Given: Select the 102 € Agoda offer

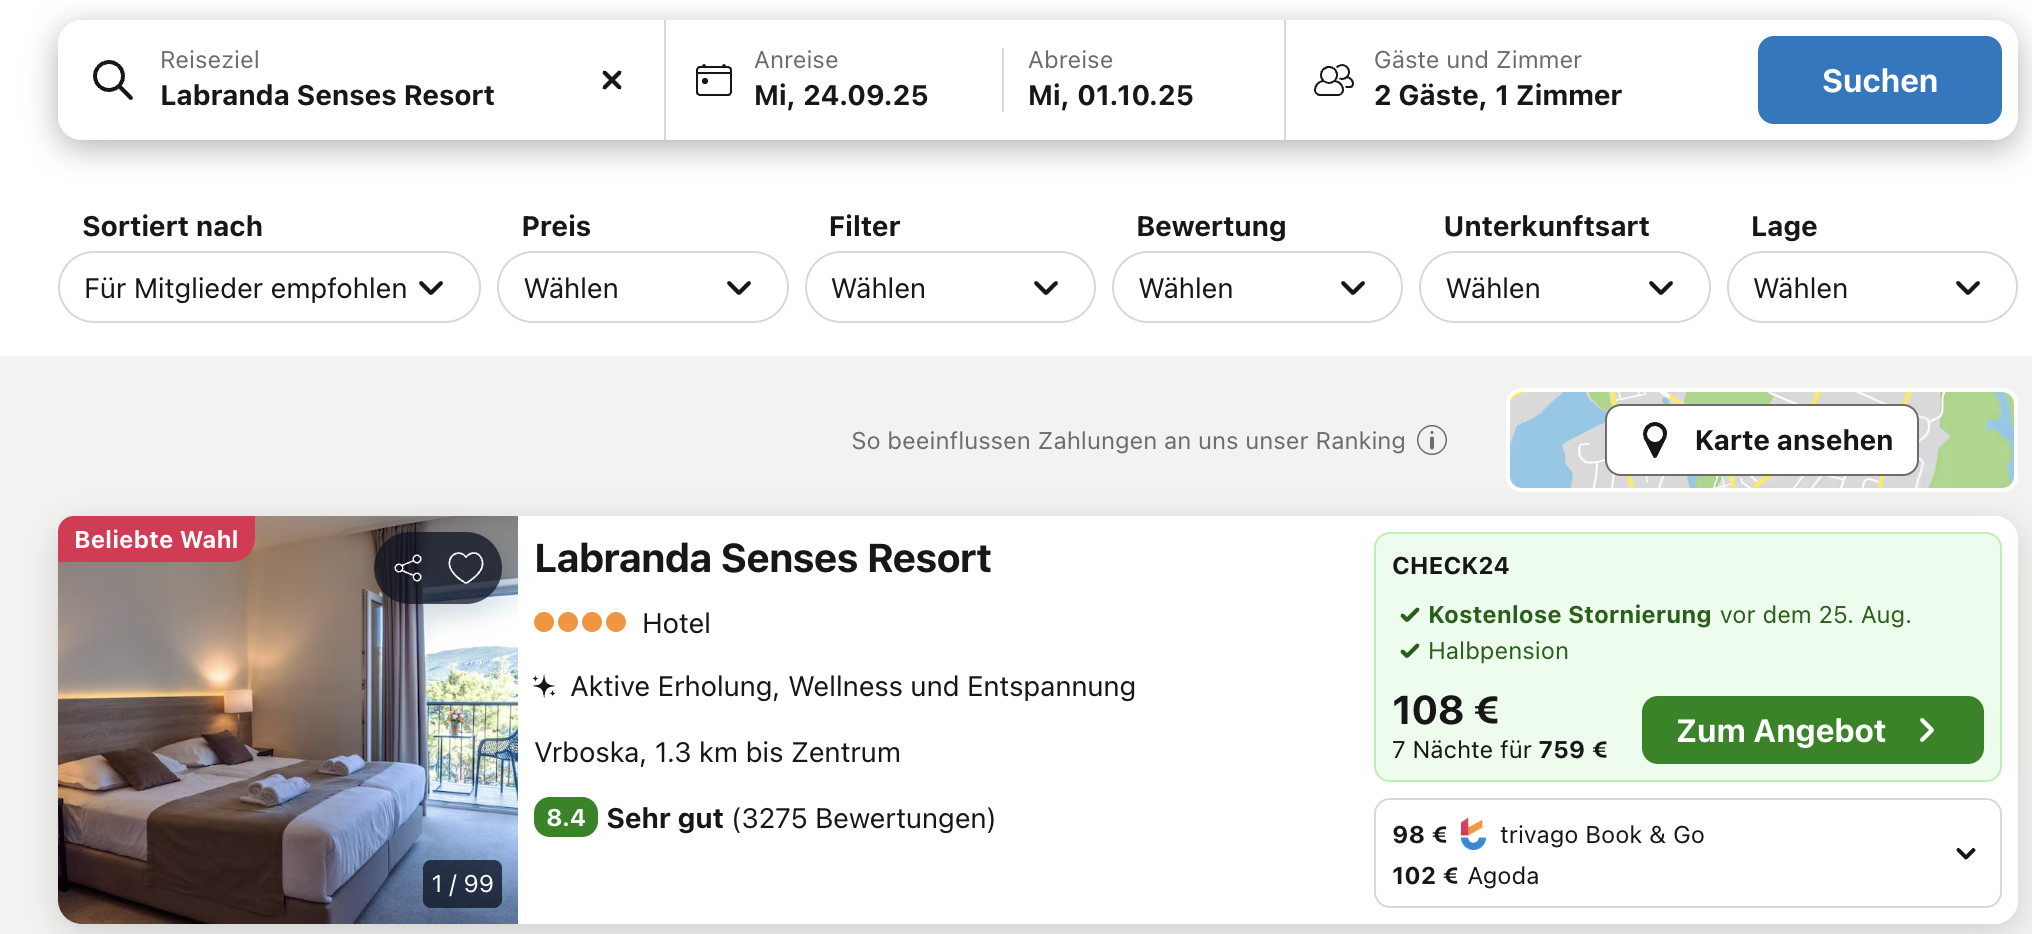Looking at the screenshot, I should [1465, 876].
